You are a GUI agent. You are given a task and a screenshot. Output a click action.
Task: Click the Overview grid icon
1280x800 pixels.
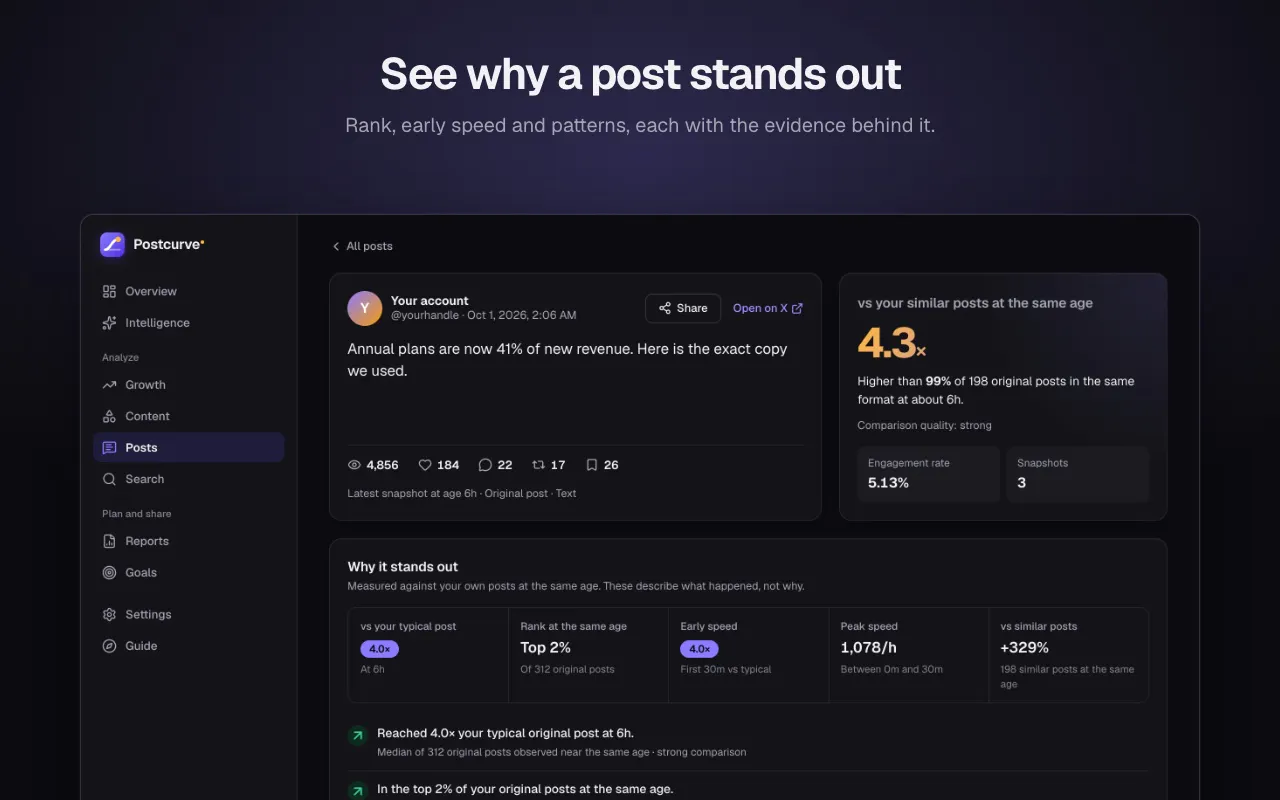pyautogui.click(x=109, y=291)
